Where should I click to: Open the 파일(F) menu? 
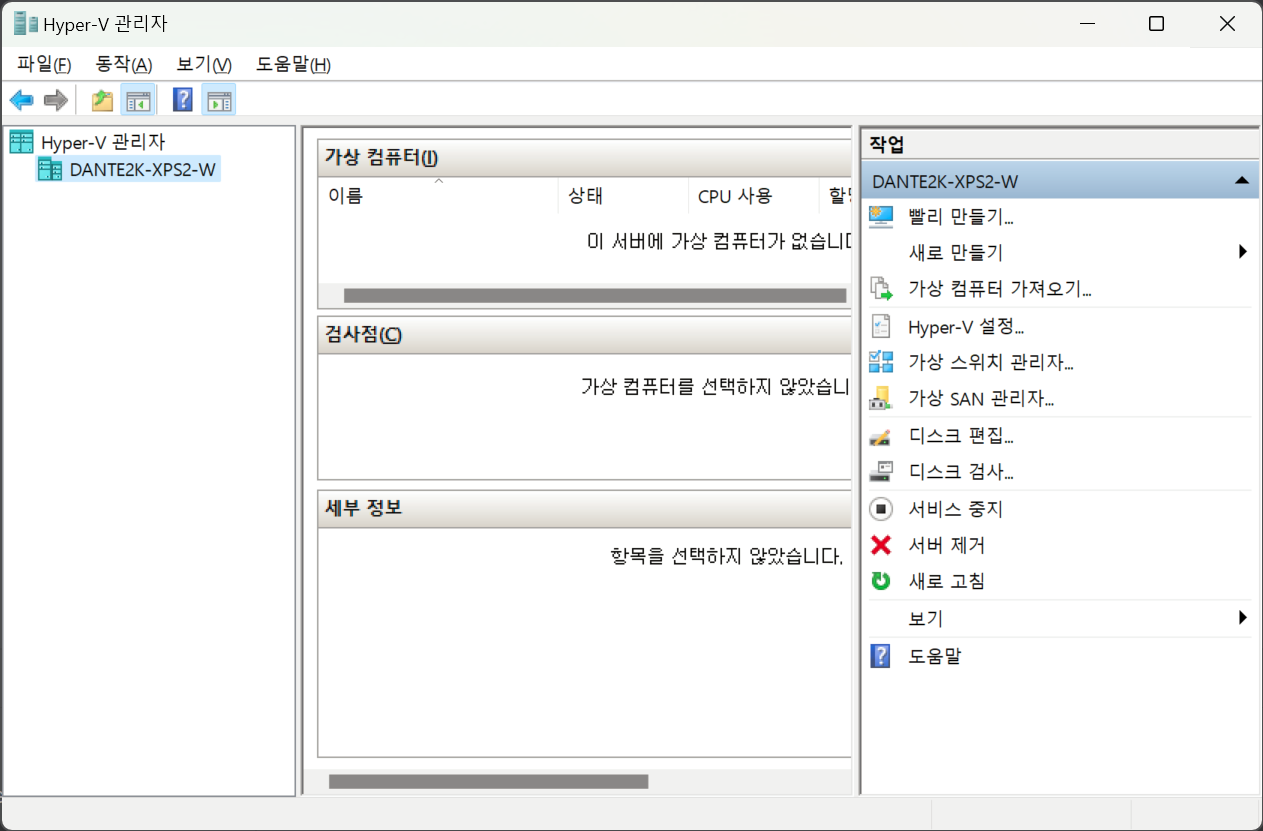click(45, 65)
